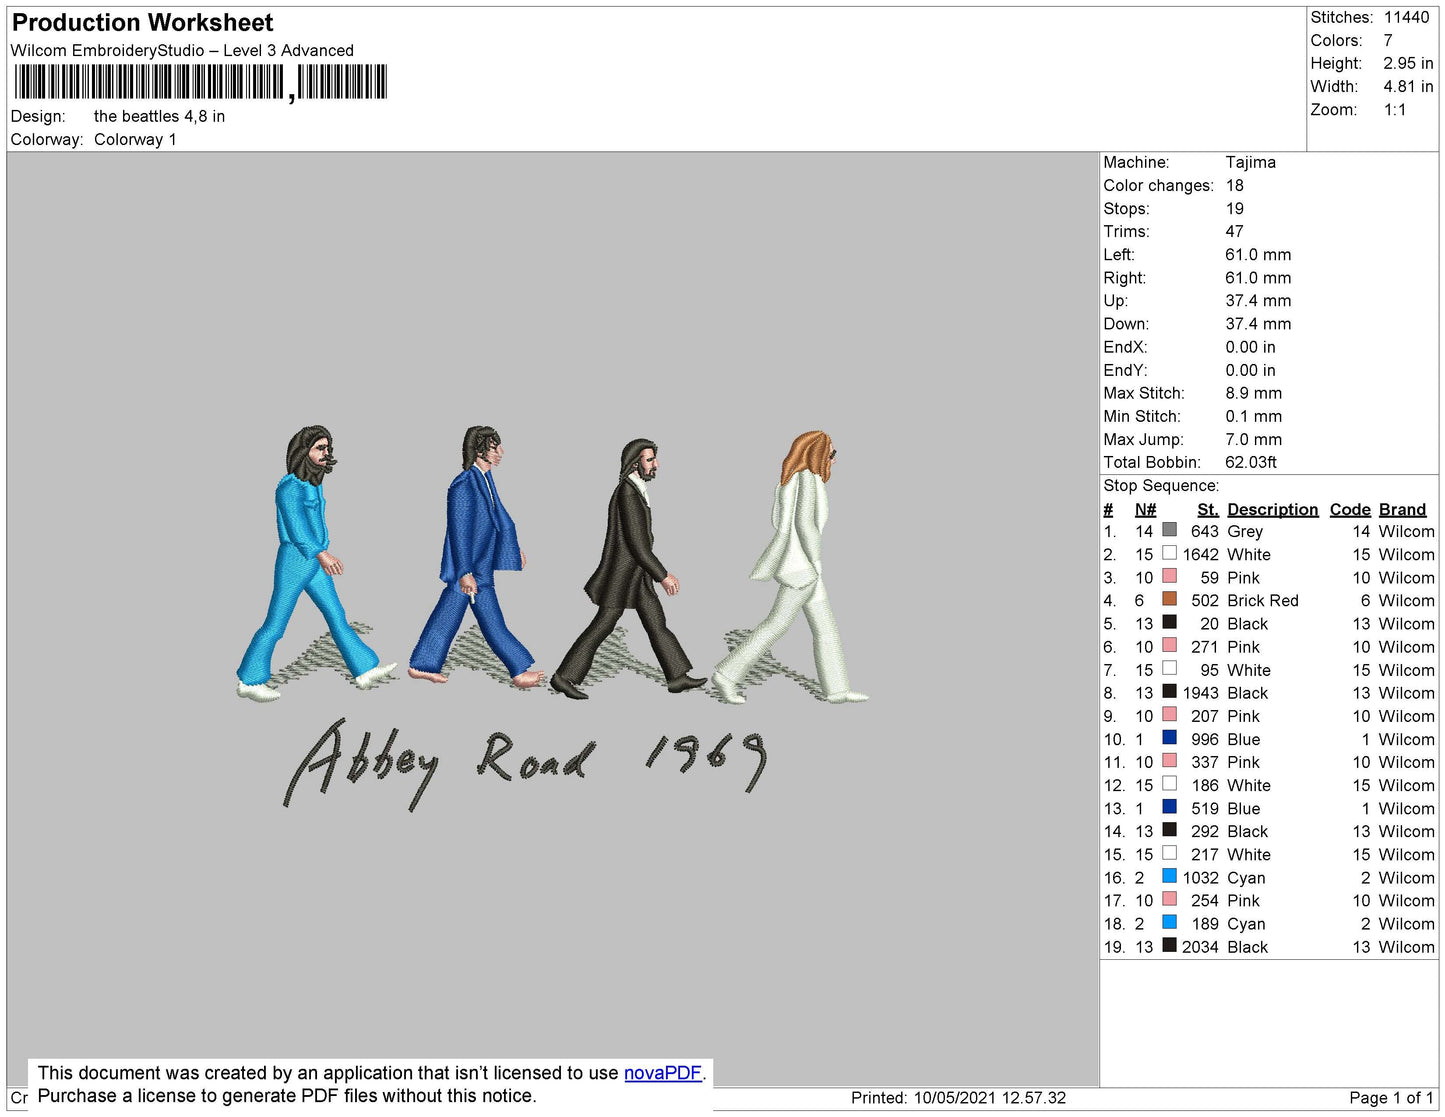Click the novaPDF hyperlink
The width and height of the screenshot is (1445, 1117).
663,1073
